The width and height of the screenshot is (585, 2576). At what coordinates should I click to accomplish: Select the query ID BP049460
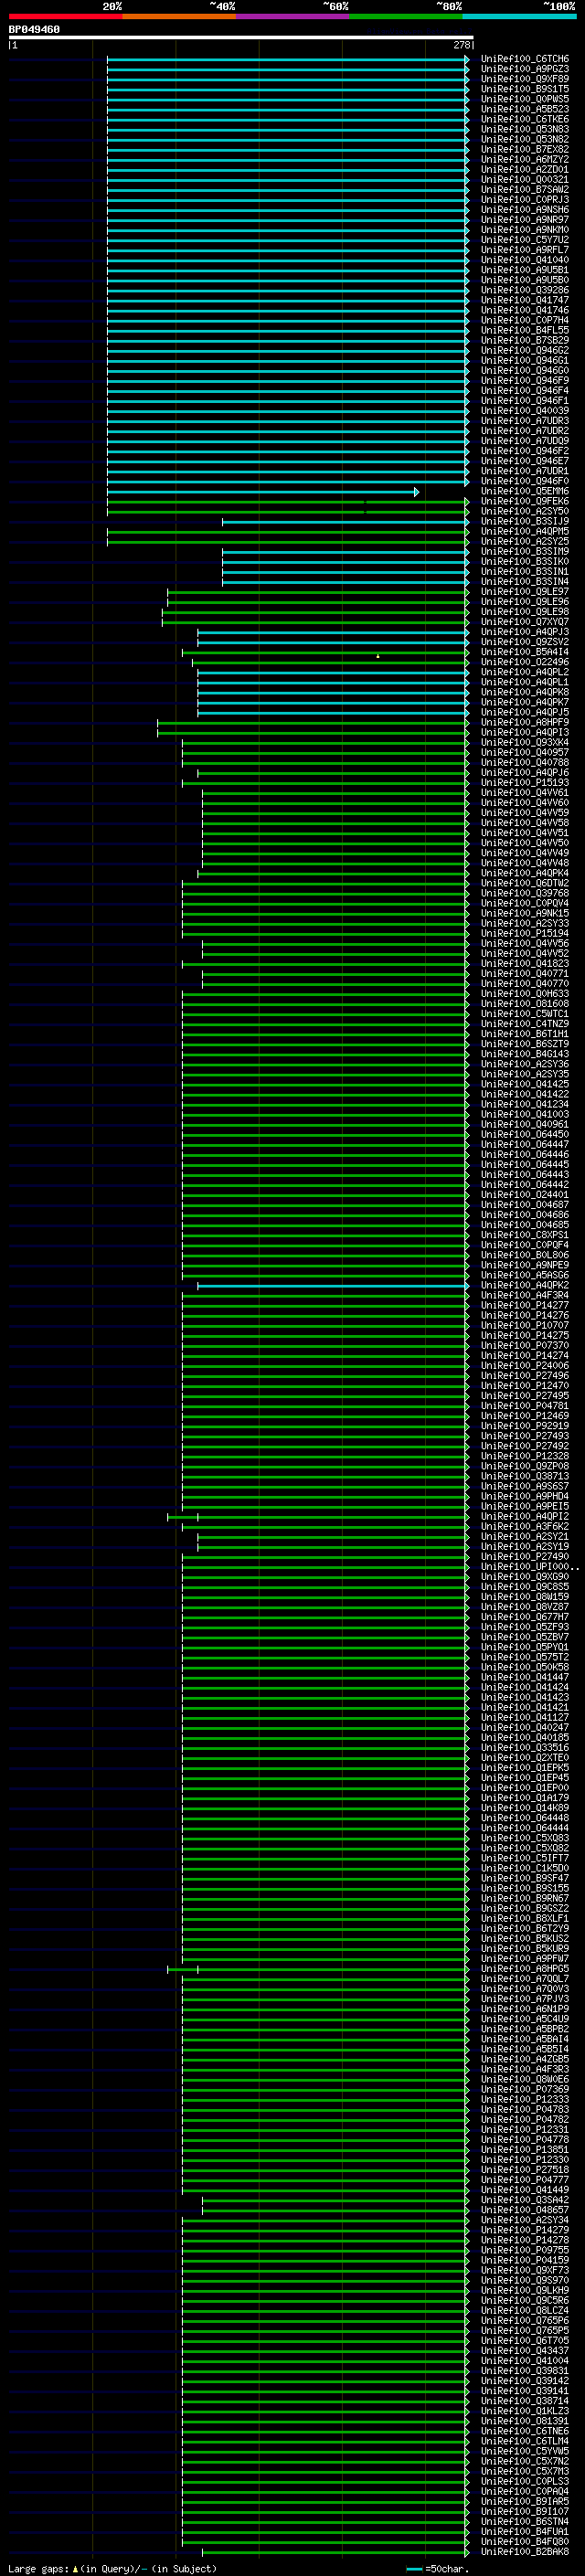(x=34, y=29)
